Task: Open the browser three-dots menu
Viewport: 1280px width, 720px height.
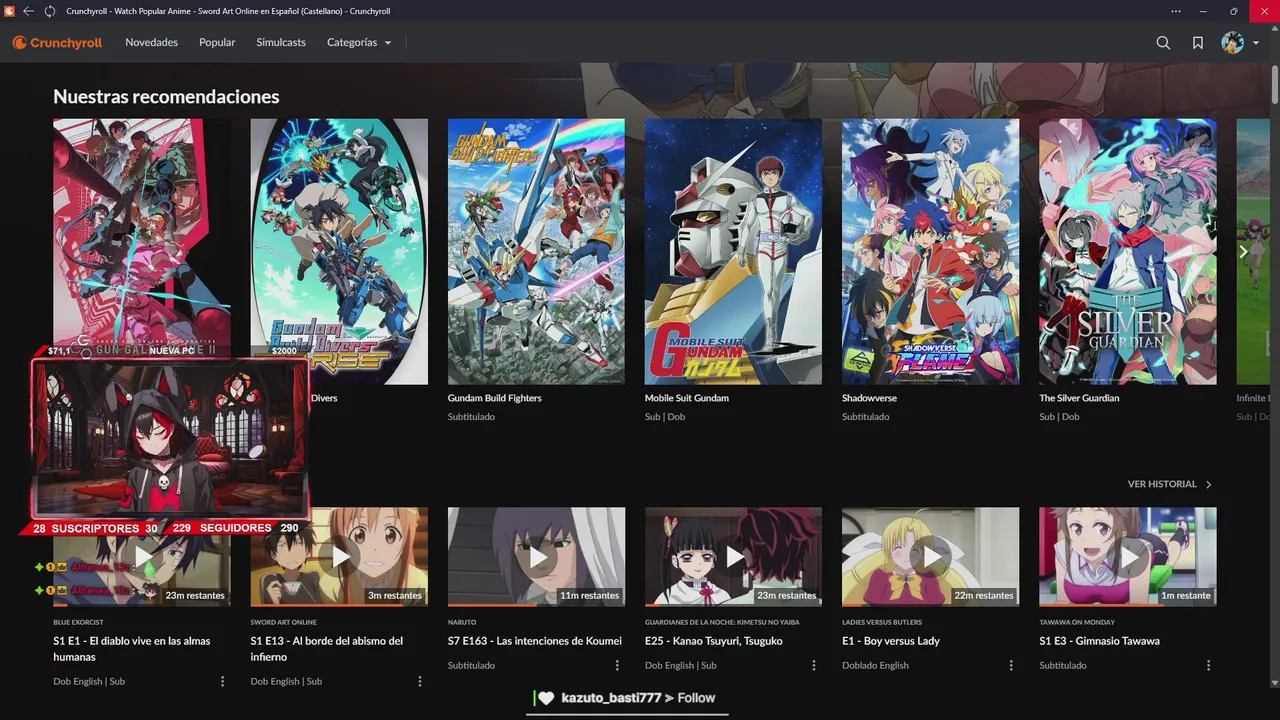Action: pyautogui.click(x=1176, y=11)
